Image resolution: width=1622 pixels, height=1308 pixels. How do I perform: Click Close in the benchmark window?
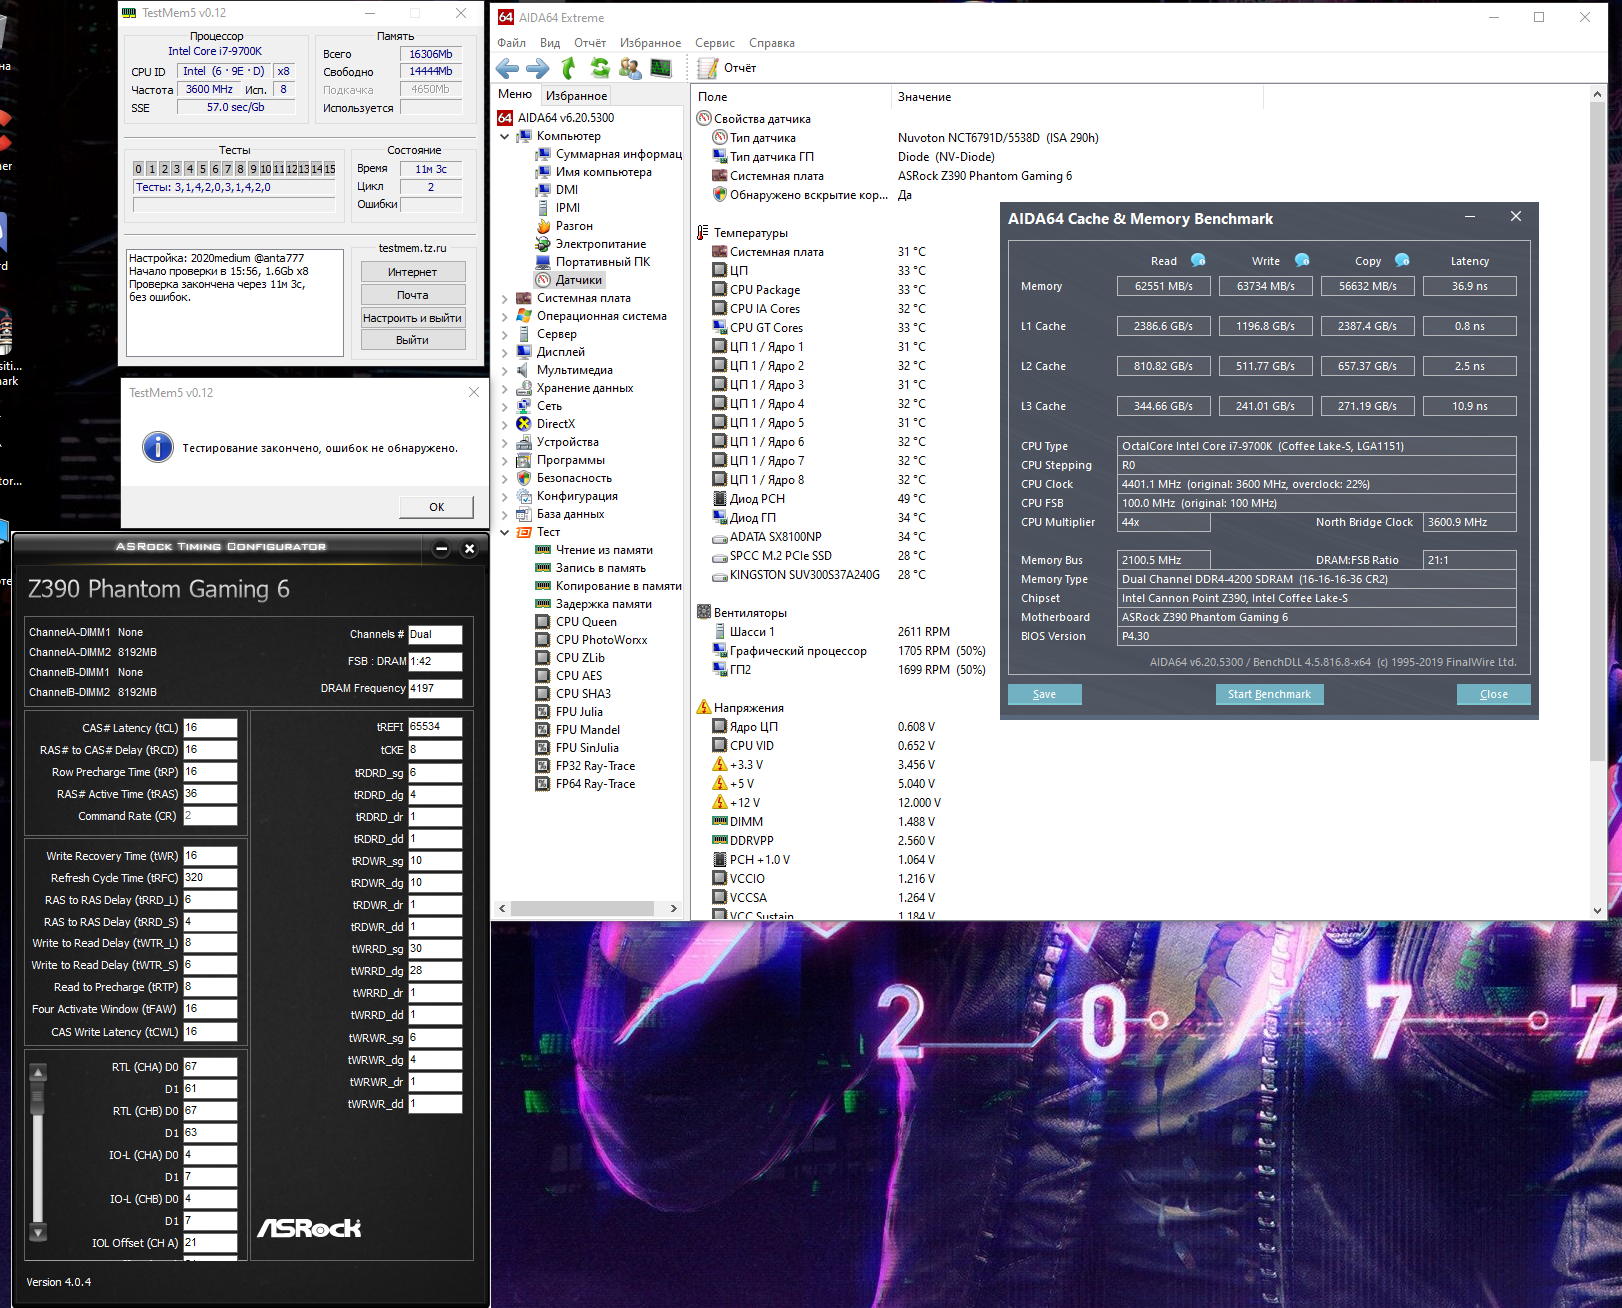pos(1494,694)
